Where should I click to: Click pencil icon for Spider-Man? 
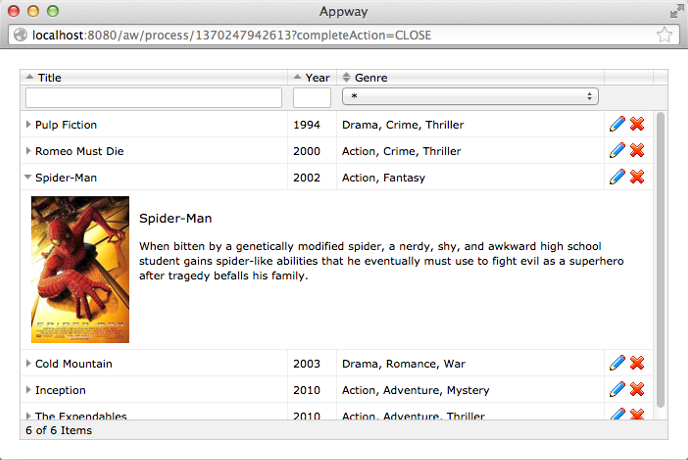coord(617,177)
